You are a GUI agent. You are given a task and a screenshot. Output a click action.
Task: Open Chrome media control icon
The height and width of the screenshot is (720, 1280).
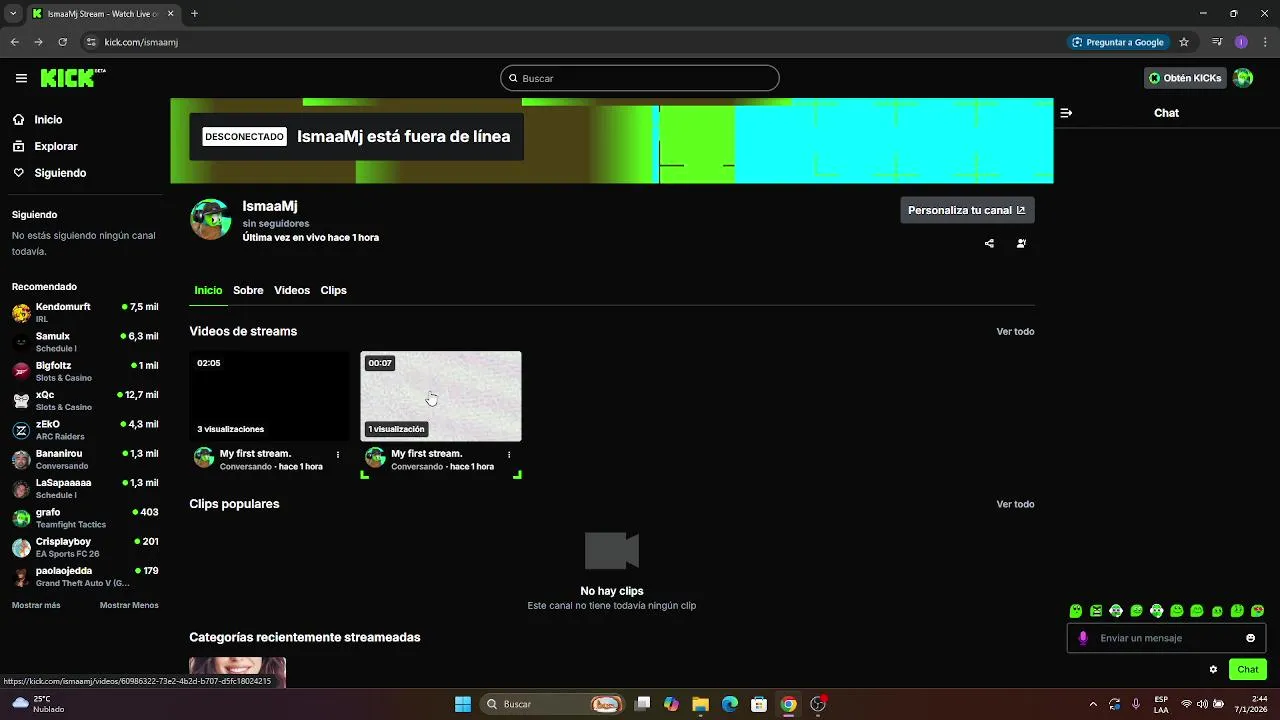click(1217, 42)
